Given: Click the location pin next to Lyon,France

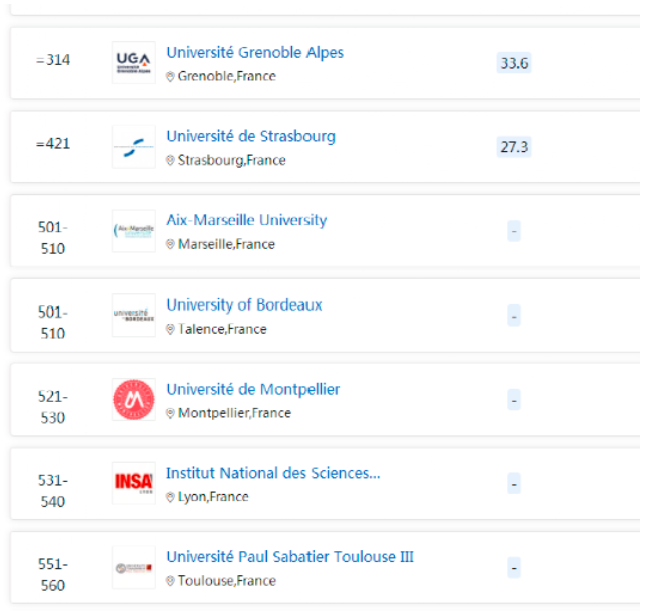Looking at the screenshot, I should pos(170,497).
